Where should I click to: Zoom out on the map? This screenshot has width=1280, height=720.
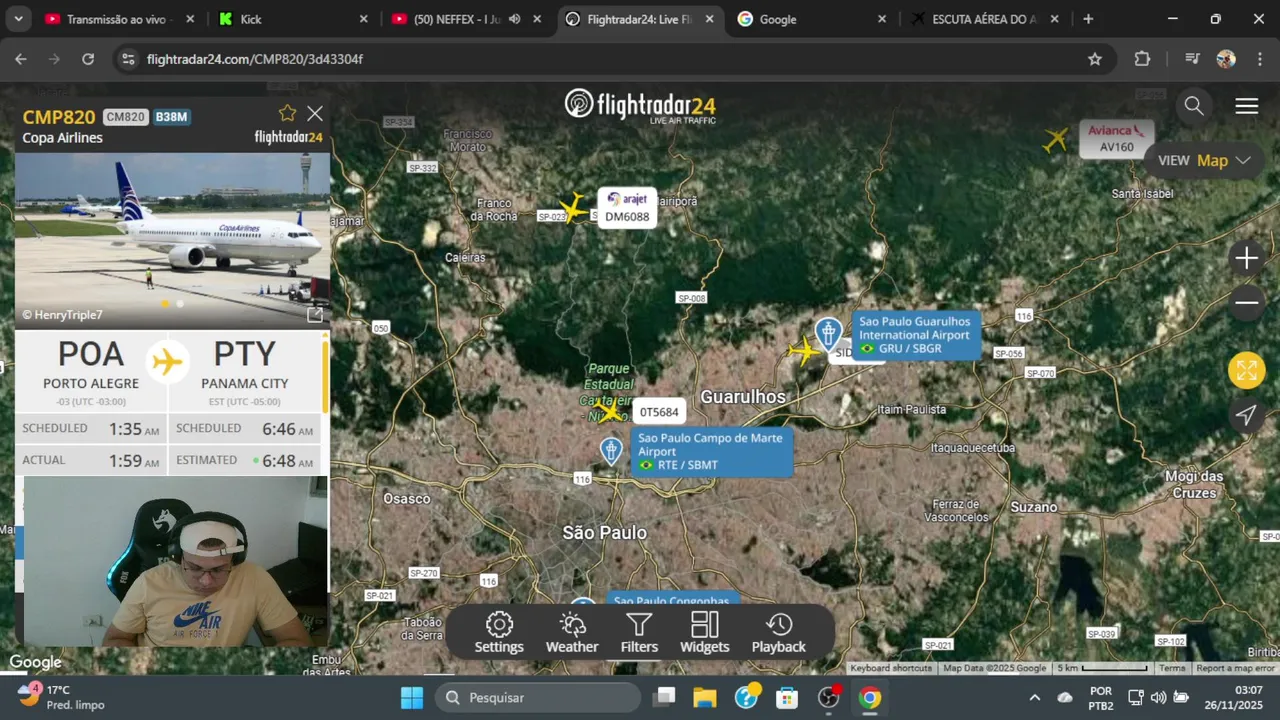(x=1246, y=302)
